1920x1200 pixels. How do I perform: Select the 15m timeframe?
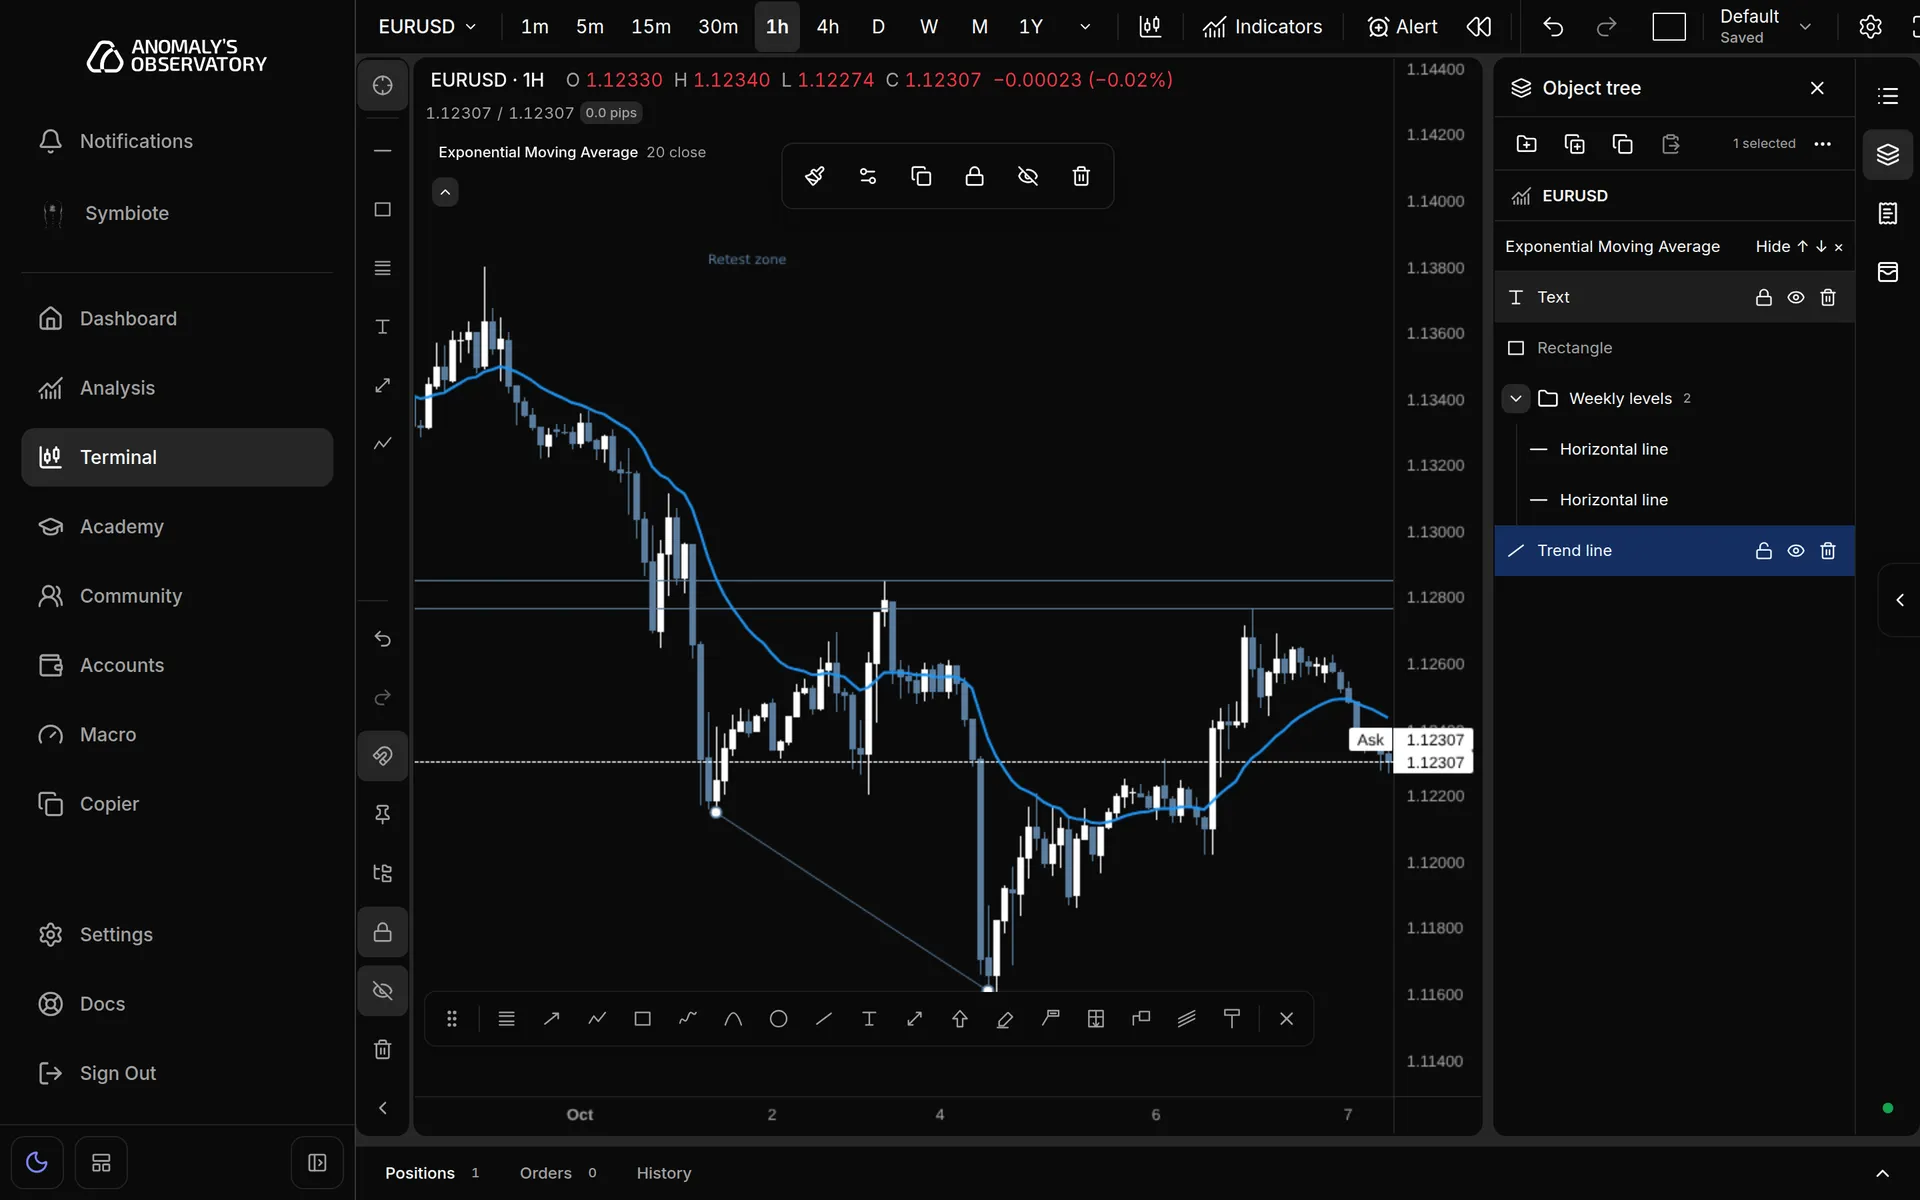[x=650, y=27]
